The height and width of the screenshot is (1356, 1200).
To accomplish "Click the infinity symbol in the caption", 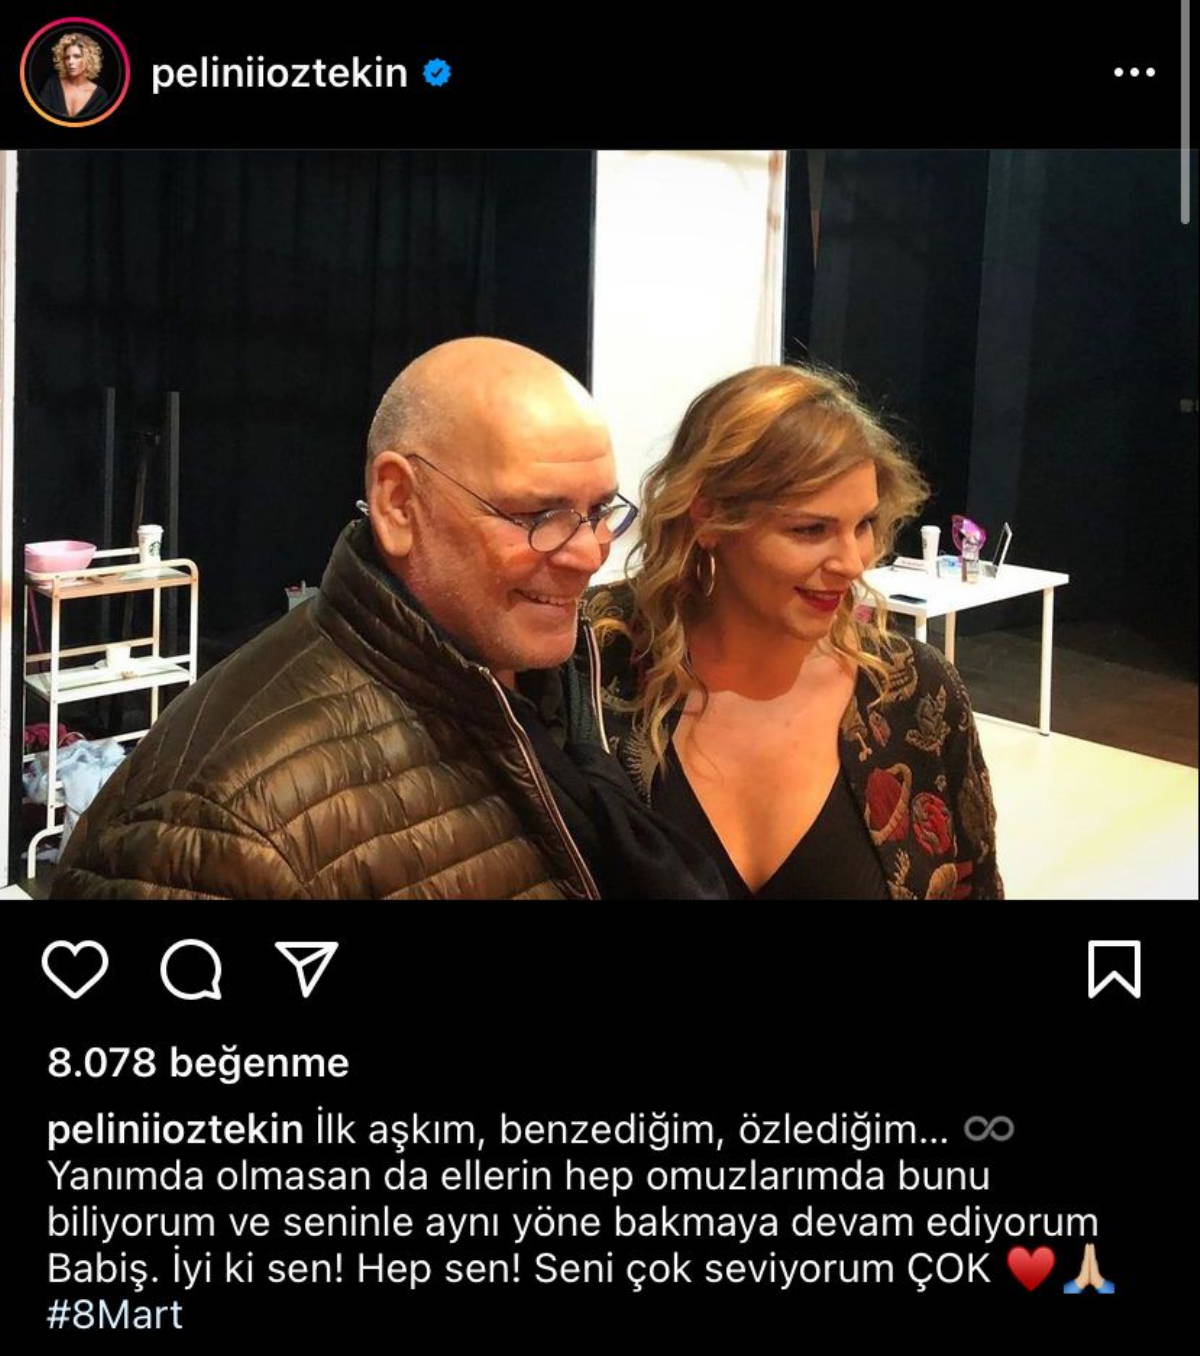I will [989, 1130].
